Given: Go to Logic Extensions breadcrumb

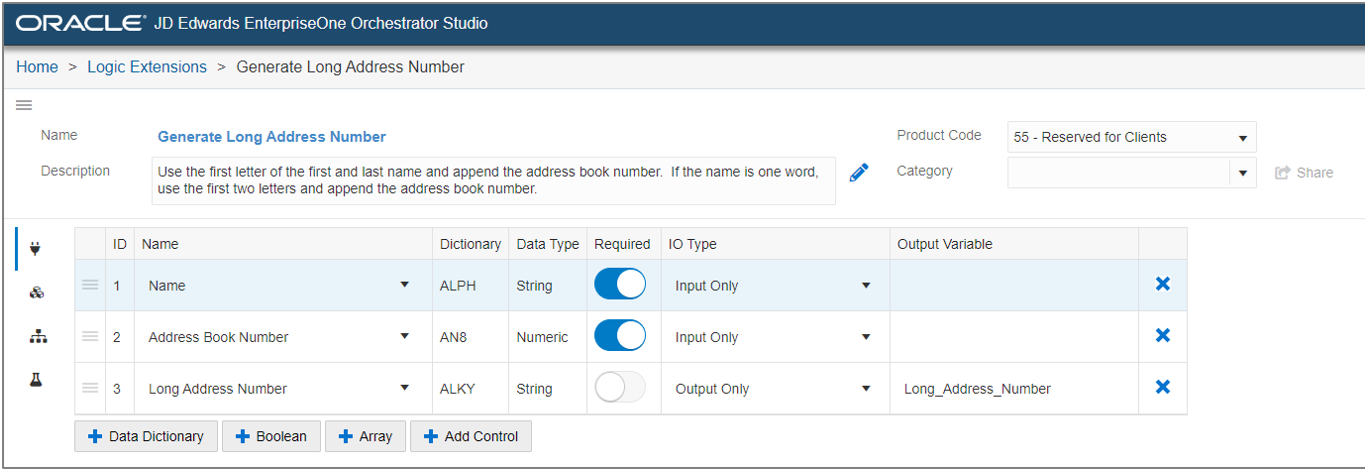Looking at the screenshot, I should 147,67.
